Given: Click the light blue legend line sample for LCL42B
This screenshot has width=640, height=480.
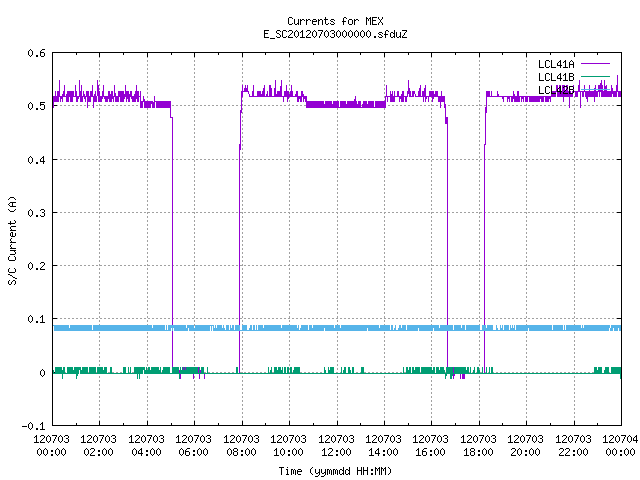Looking at the screenshot, I should coord(595,89).
